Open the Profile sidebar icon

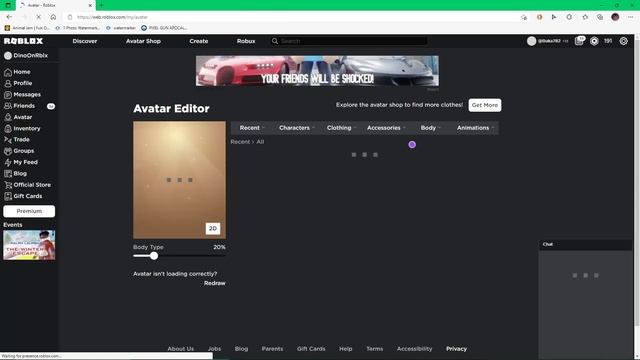click(8, 83)
